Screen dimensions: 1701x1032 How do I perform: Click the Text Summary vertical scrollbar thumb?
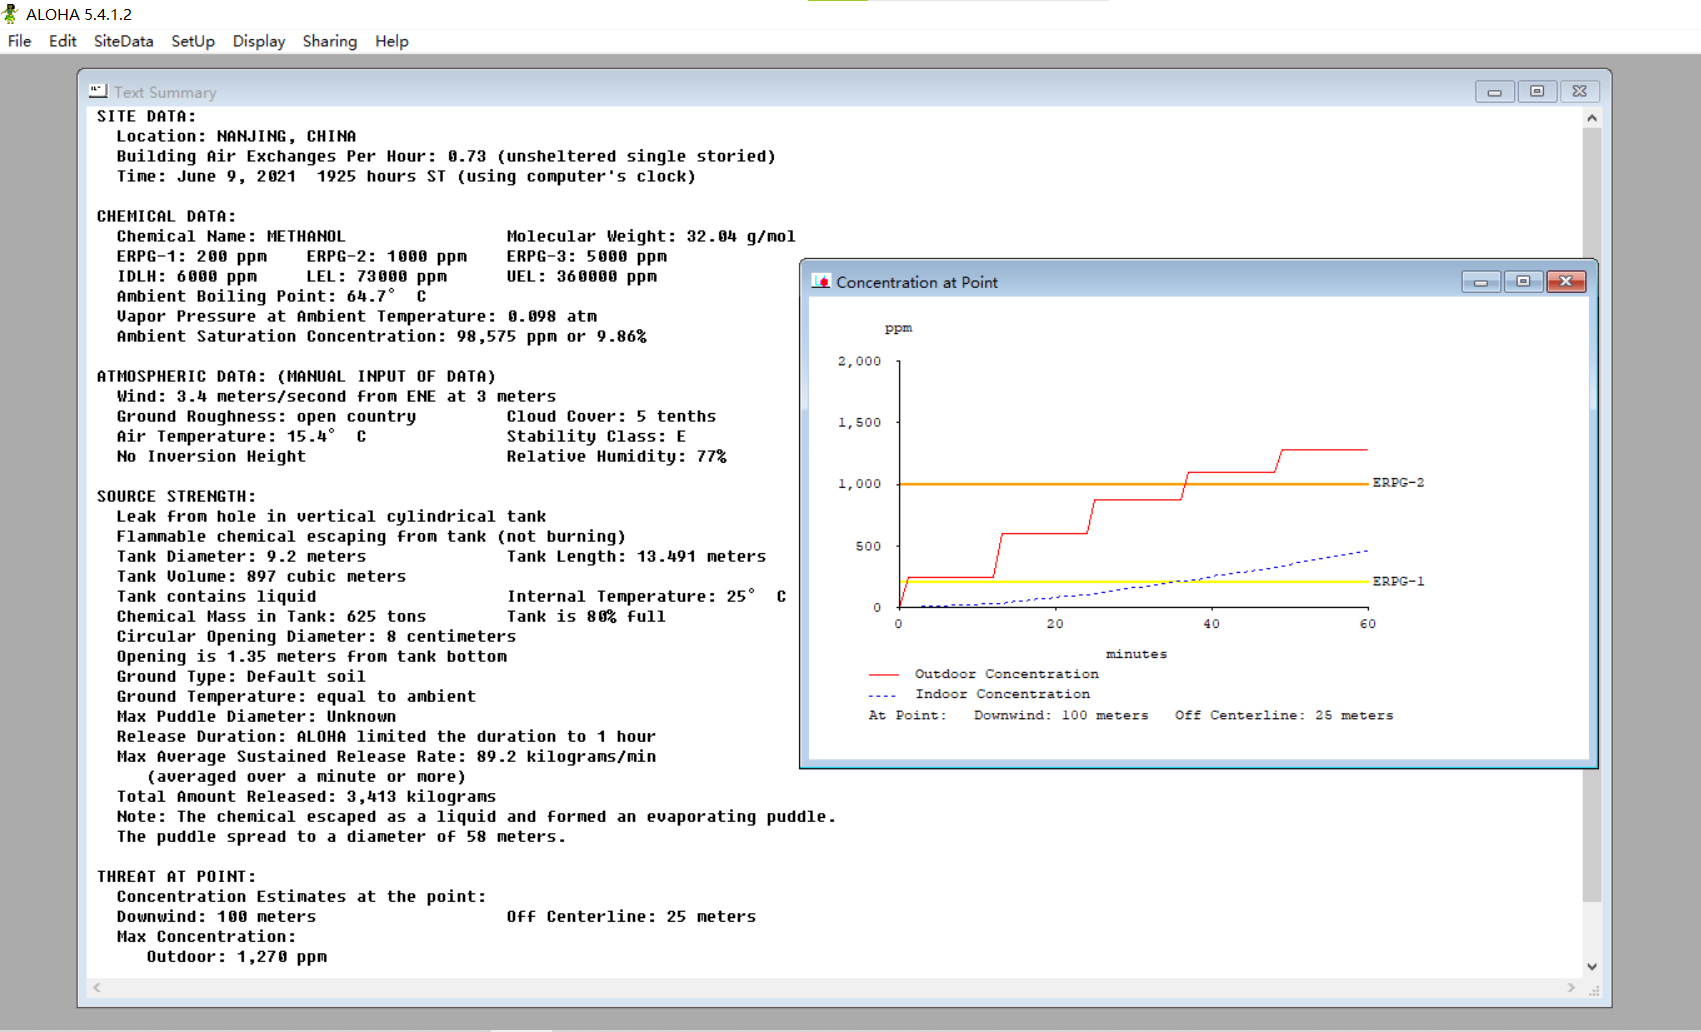[x=1592, y=515]
